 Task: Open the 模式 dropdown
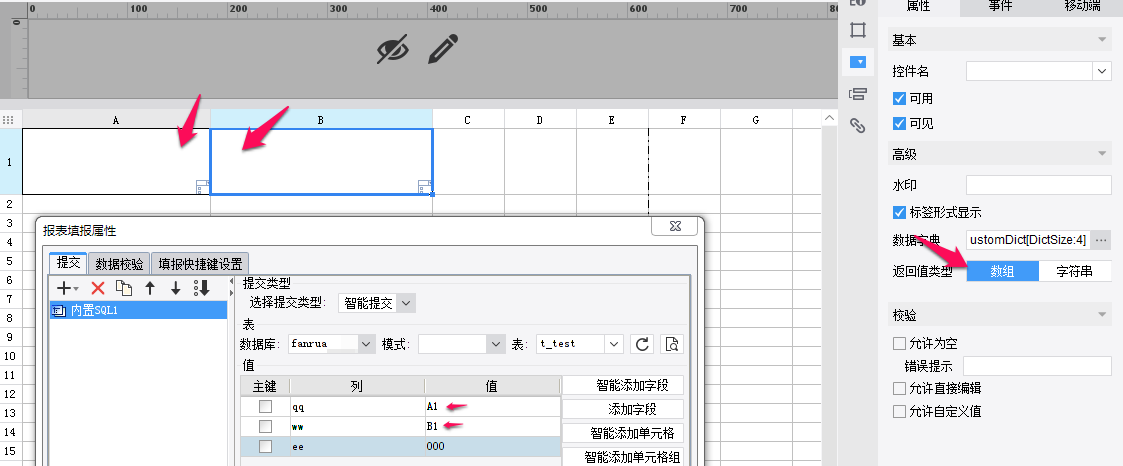tap(496, 344)
